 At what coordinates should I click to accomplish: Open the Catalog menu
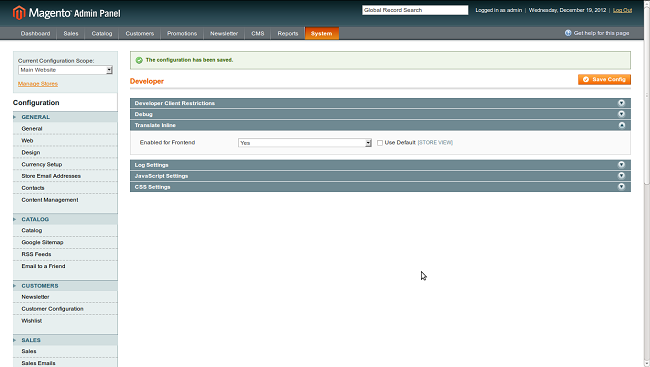click(x=102, y=33)
